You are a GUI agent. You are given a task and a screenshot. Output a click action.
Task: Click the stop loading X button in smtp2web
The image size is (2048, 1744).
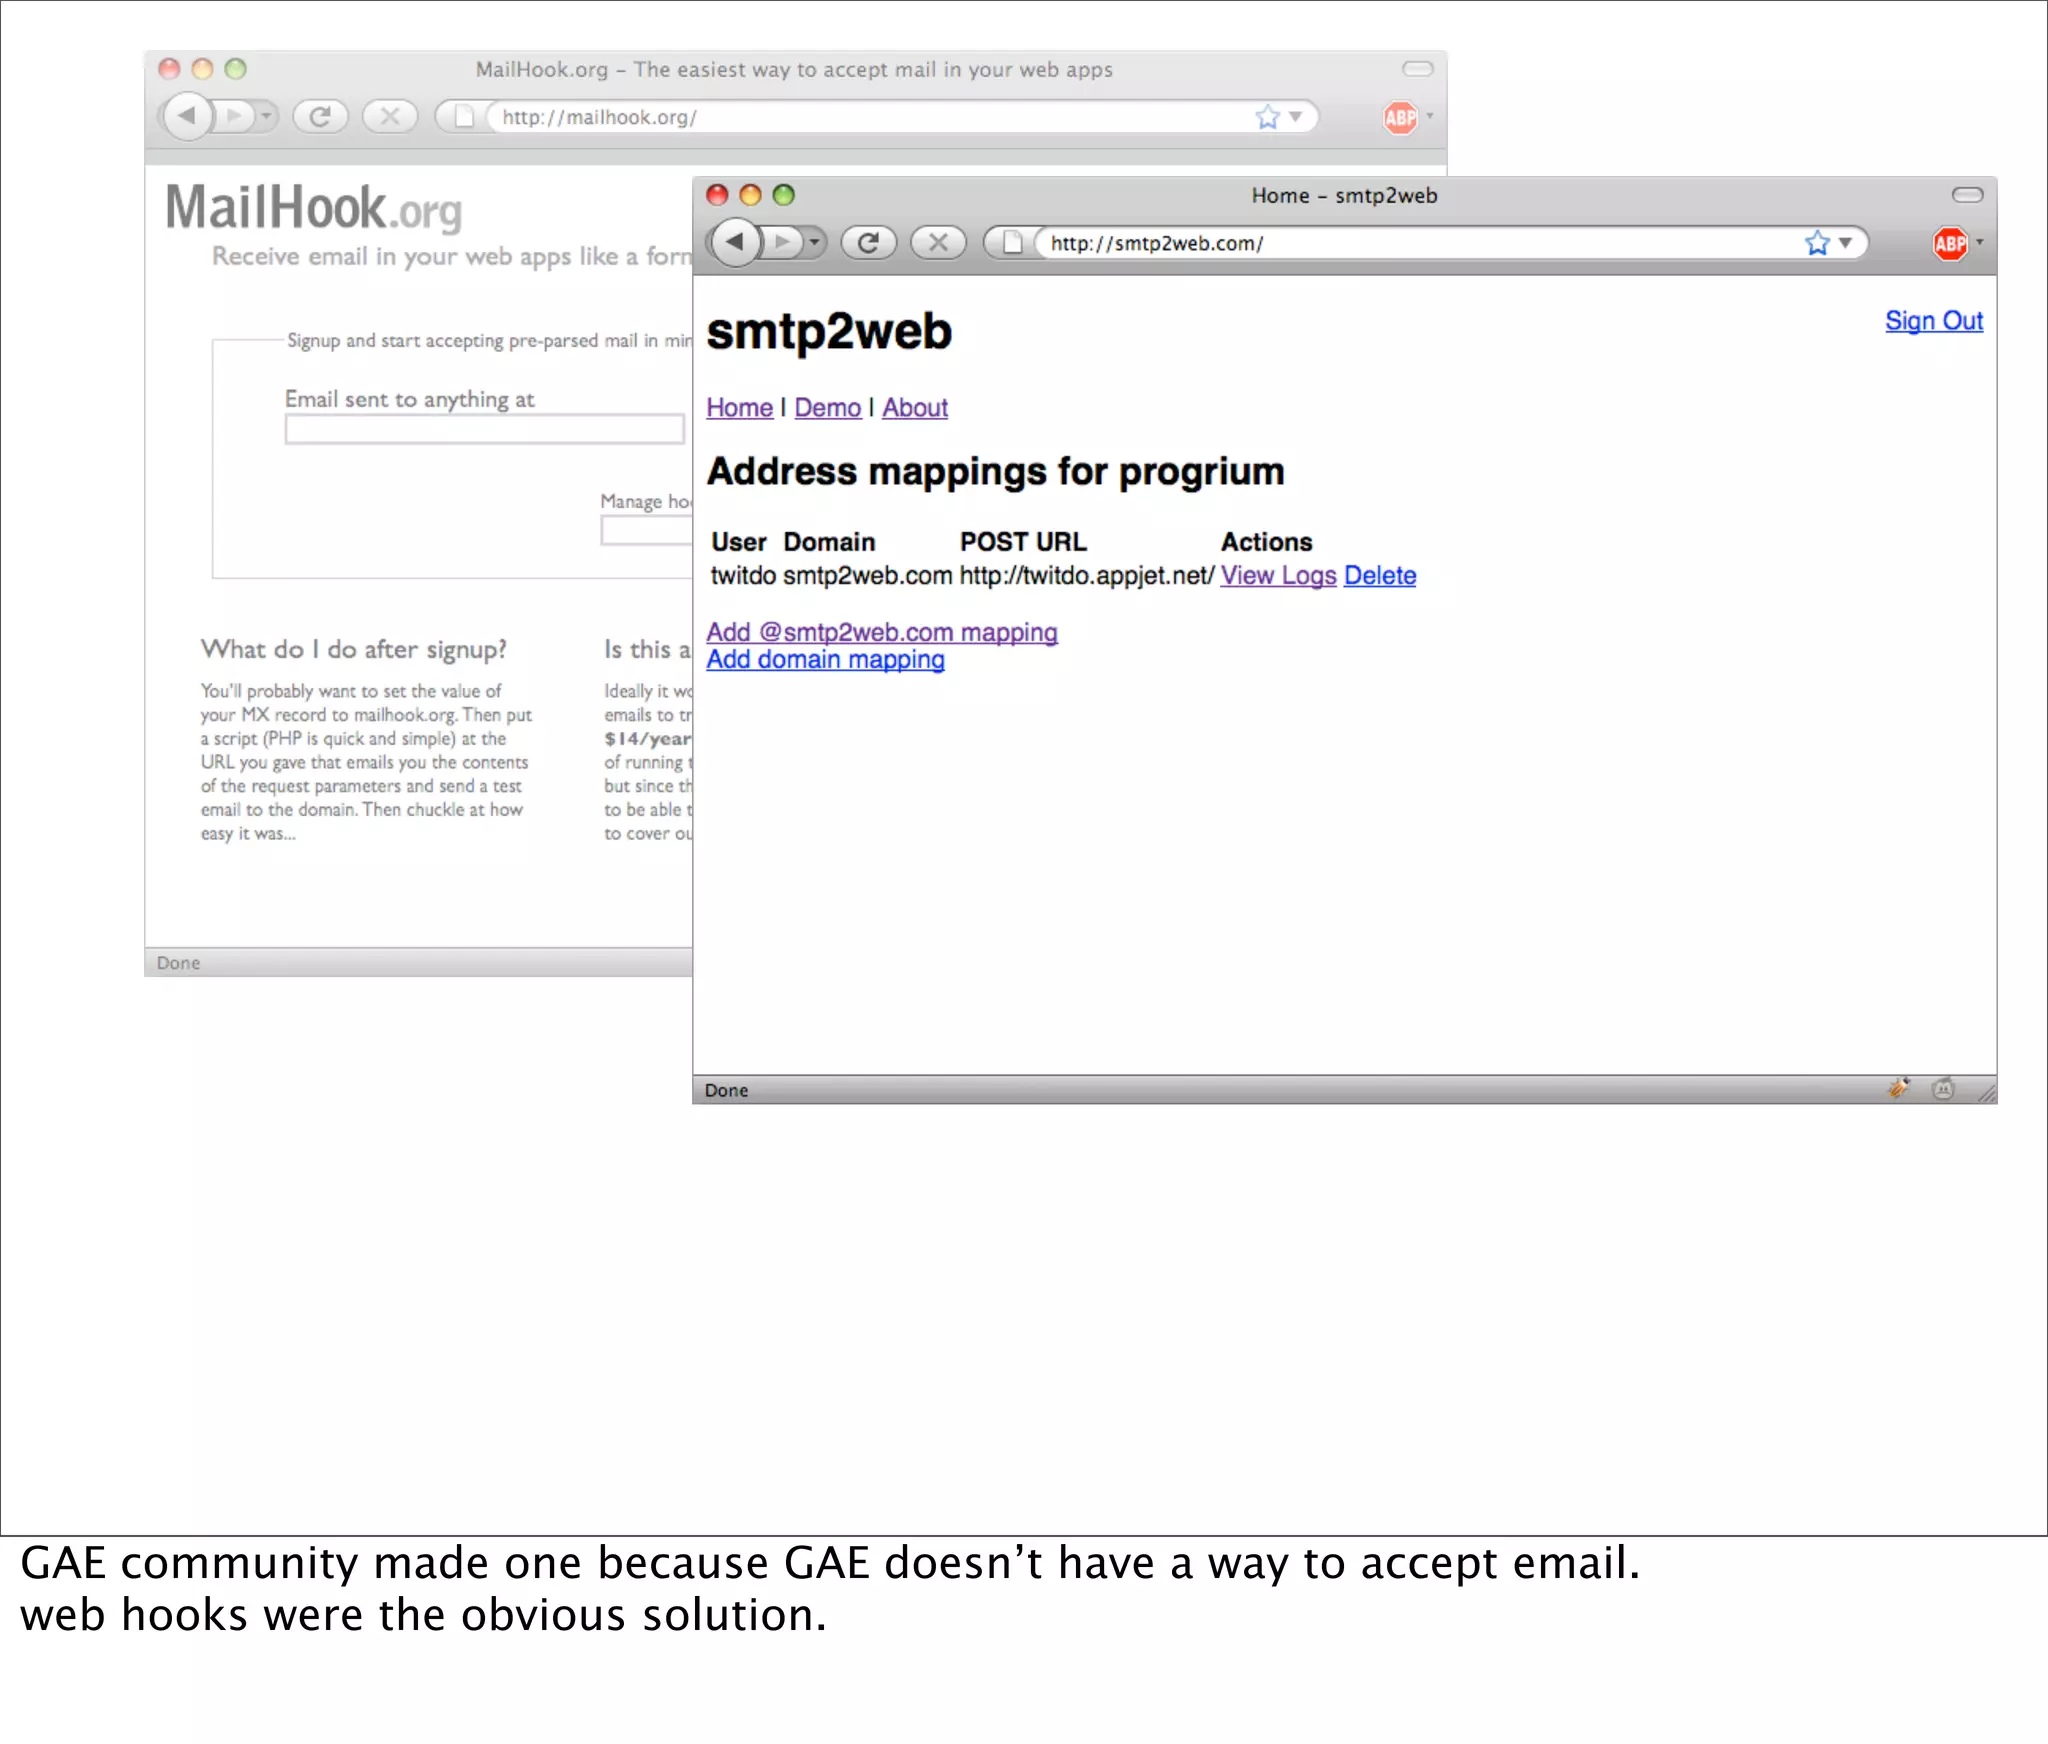[x=937, y=242]
